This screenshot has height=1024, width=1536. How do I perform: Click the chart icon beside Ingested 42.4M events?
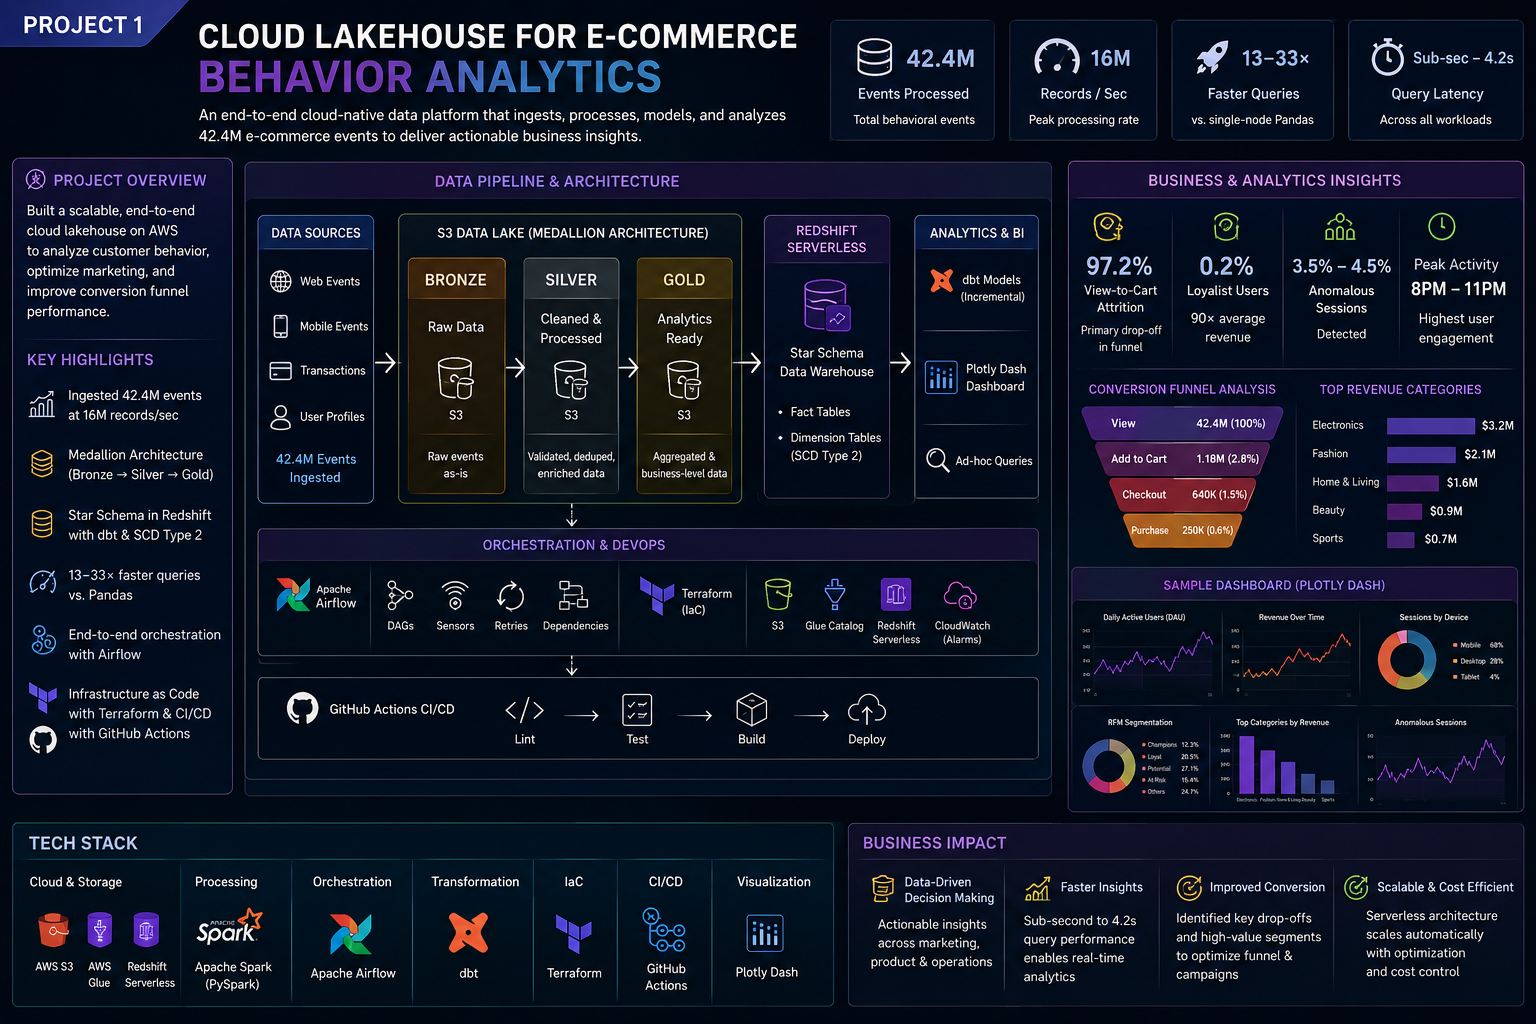[x=42, y=404]
